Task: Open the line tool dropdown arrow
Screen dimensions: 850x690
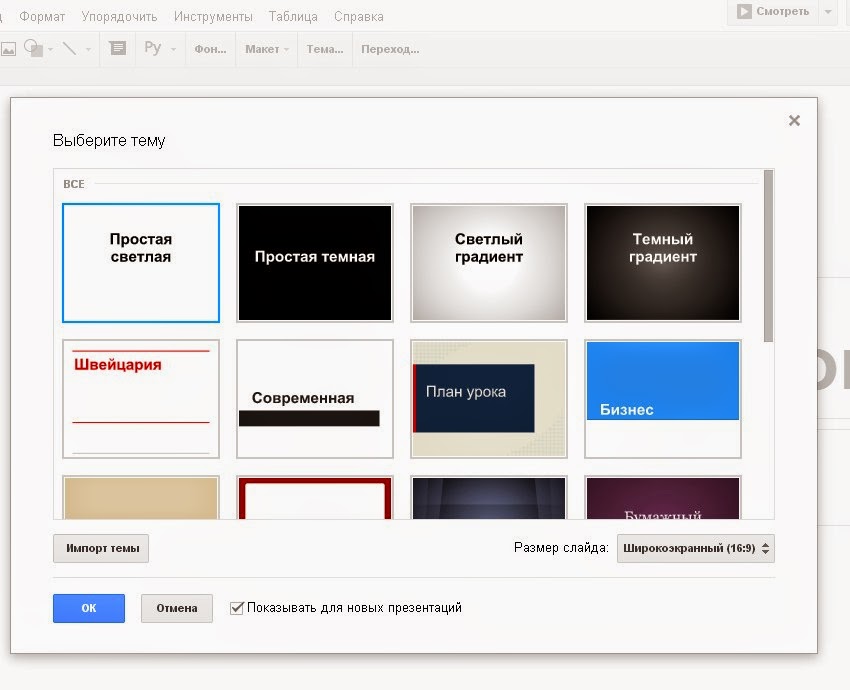Action: 88,49
